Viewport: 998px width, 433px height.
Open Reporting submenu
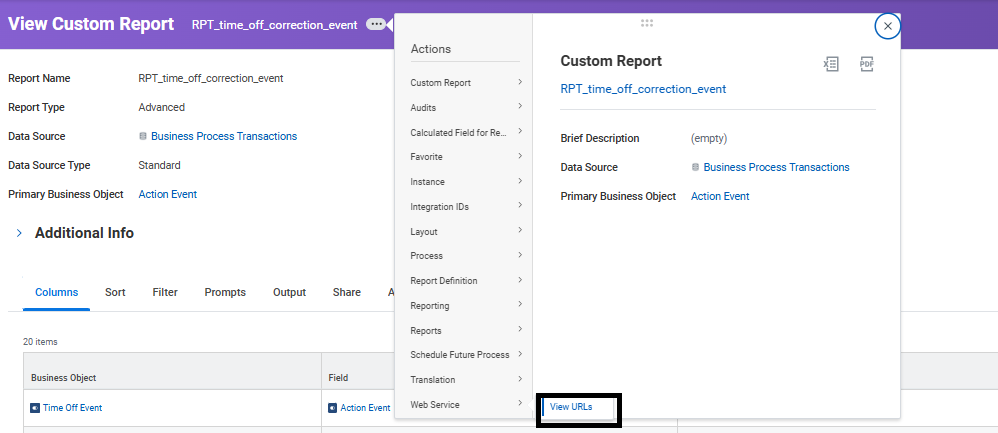[466, 306]
